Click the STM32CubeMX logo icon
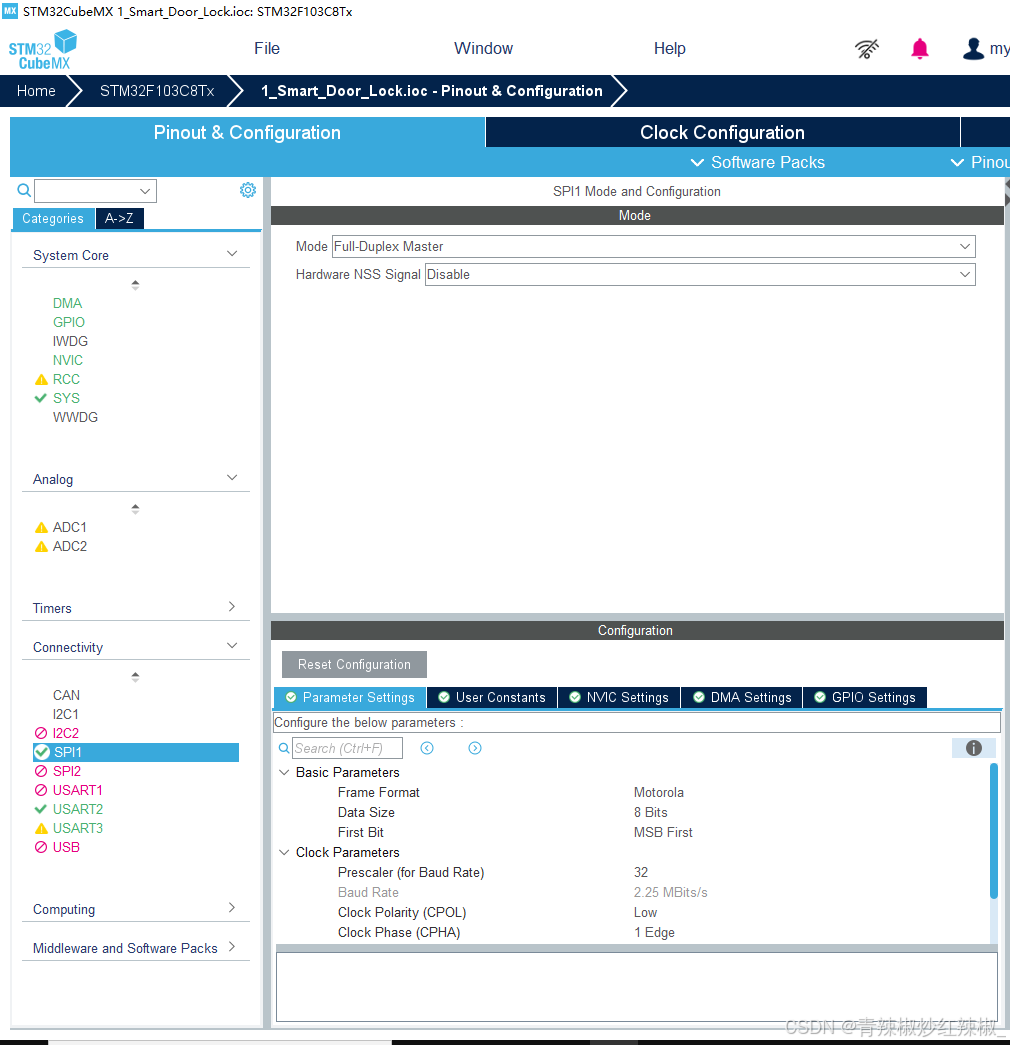This screenshot has height=1045, width=1010. [x=43, y=49]
